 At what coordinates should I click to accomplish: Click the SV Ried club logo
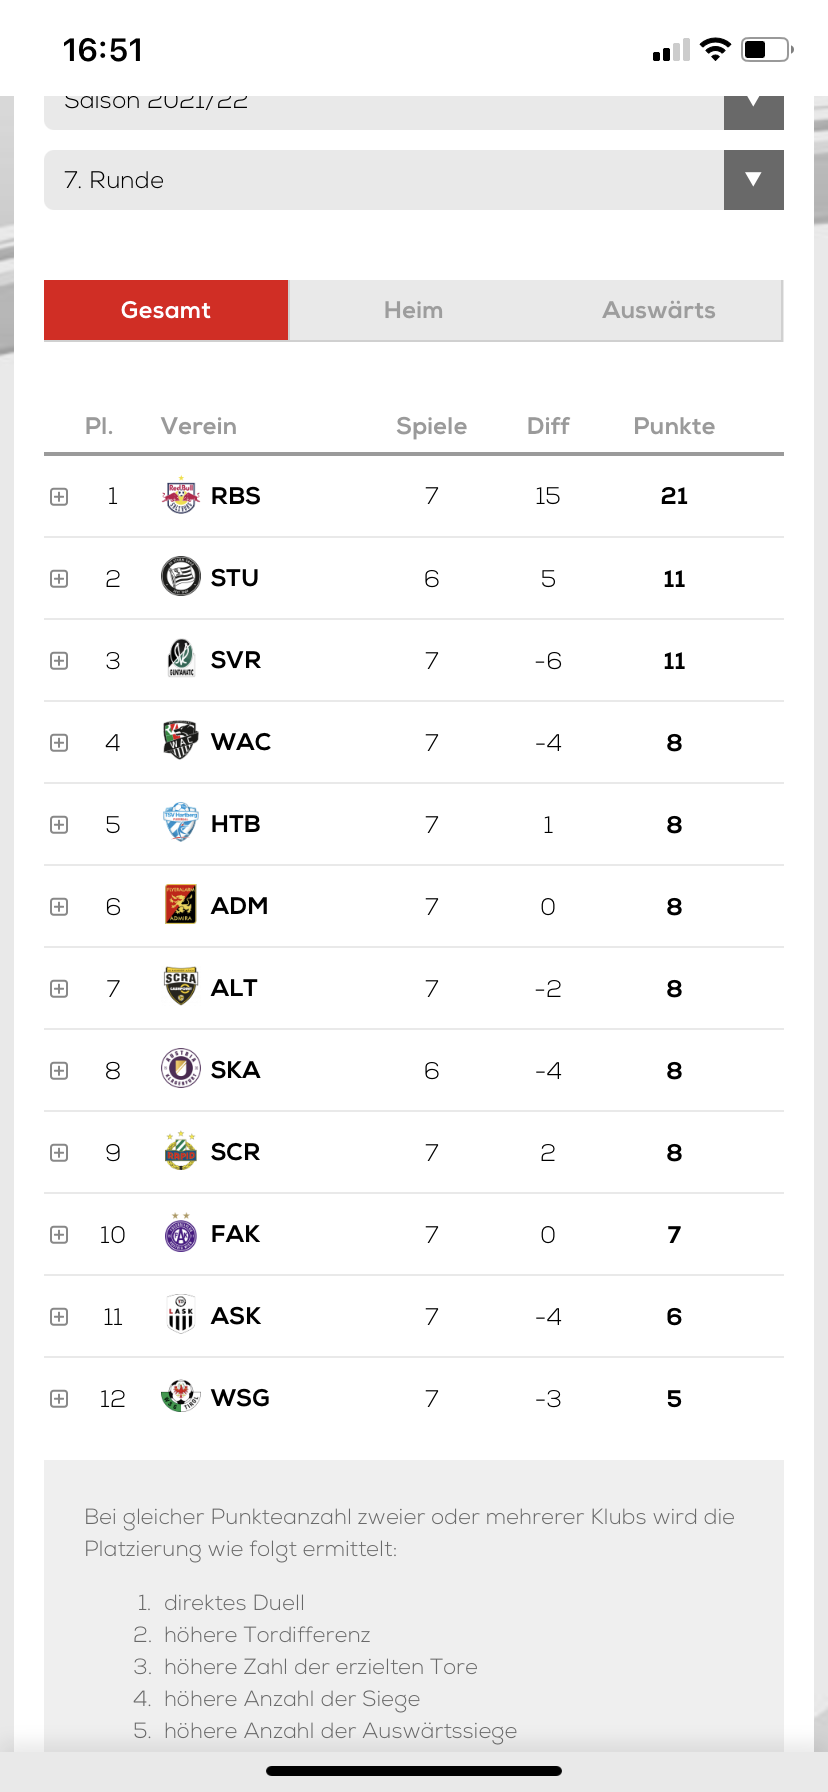[181, 660]
